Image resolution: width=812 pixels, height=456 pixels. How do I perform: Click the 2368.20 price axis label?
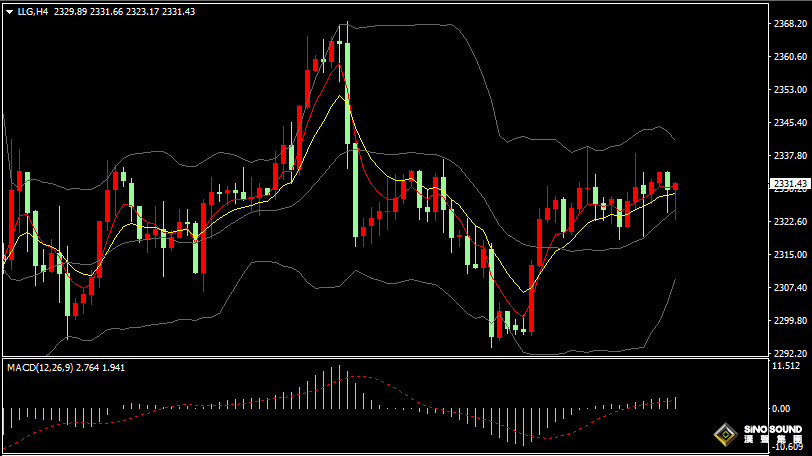pos(791,24)
